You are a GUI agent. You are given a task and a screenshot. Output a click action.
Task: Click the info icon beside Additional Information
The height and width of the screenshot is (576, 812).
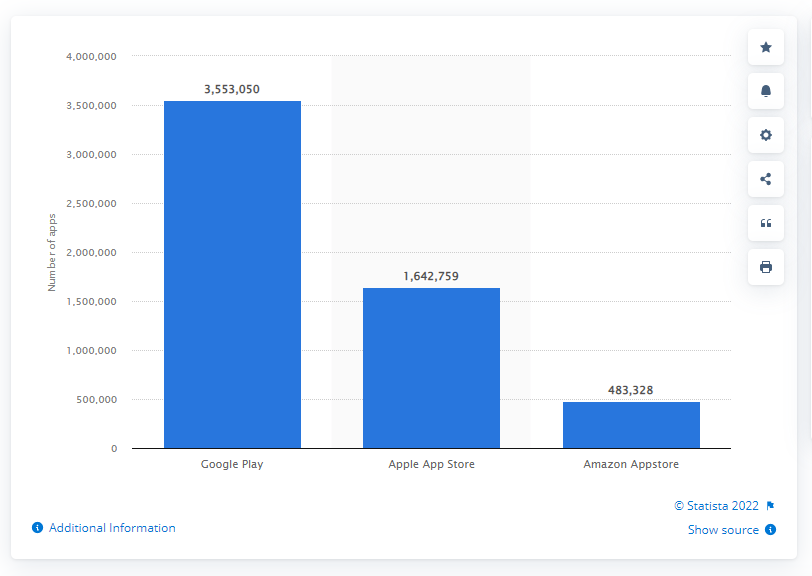click(37, 527)
